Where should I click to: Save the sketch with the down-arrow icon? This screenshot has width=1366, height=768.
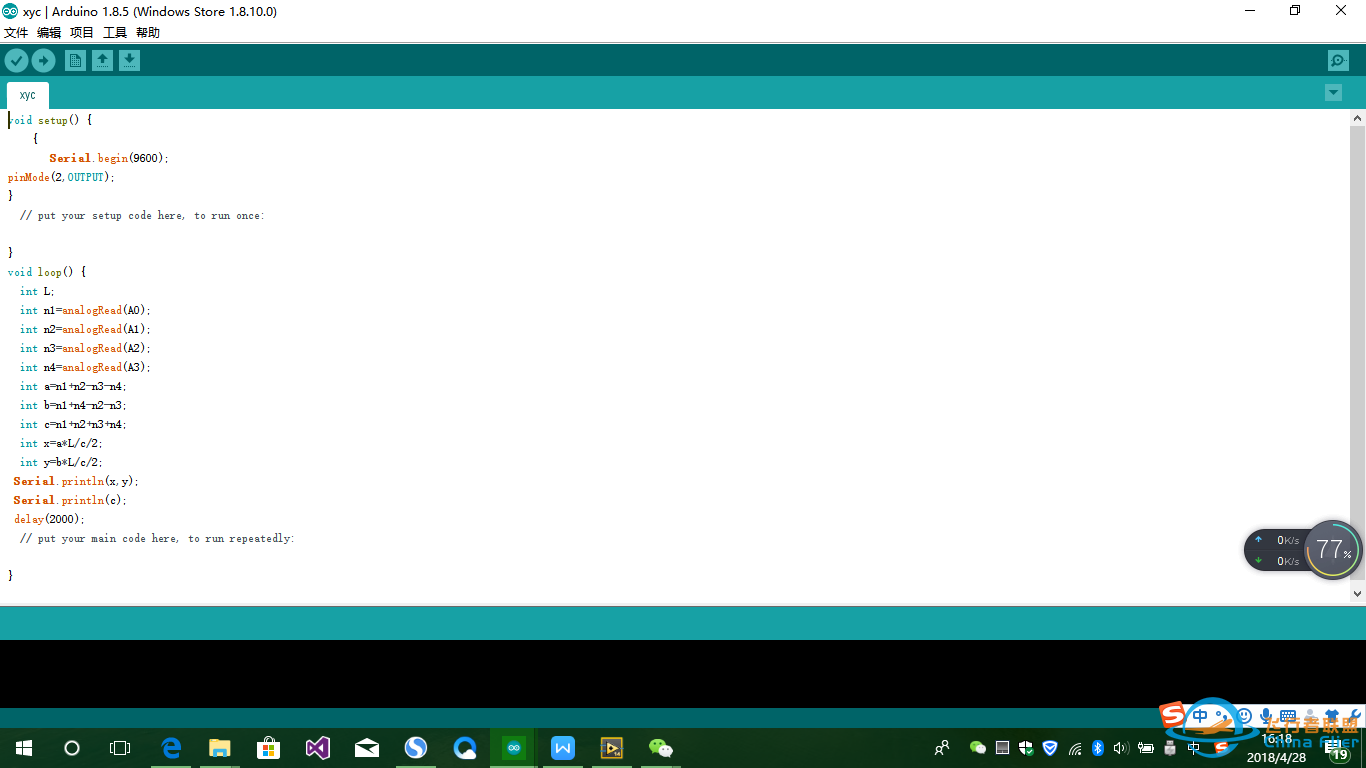tap(129, 61)
